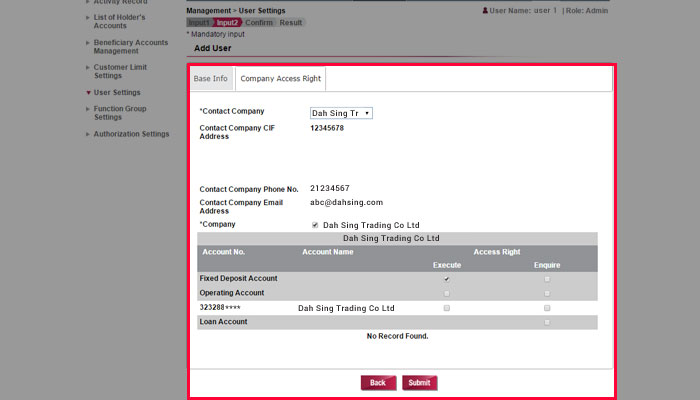Viewport: 700px width, 400px height.
Task: Open Authorization Settings menu item
Action: tap(131, 134)
